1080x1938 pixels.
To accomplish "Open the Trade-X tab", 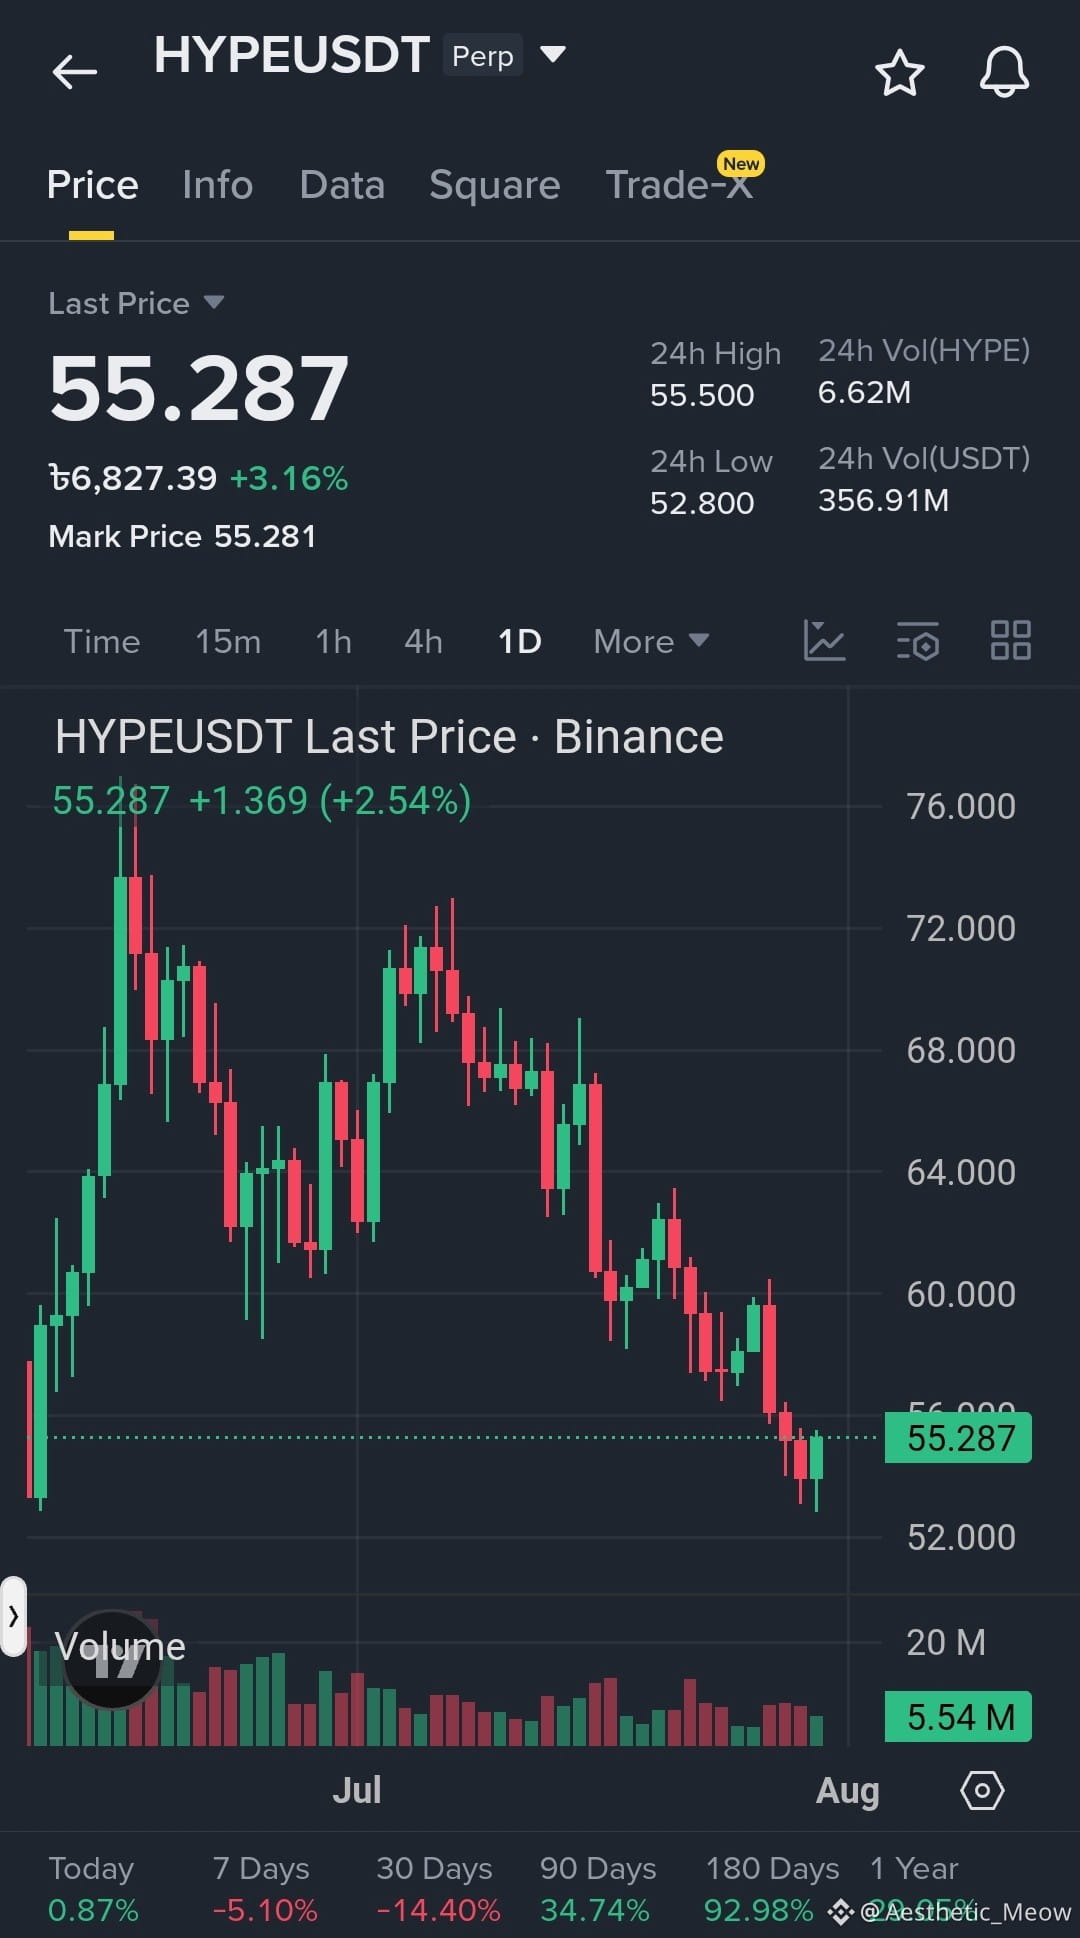I will pyautogui.click(x=679, y=185).
